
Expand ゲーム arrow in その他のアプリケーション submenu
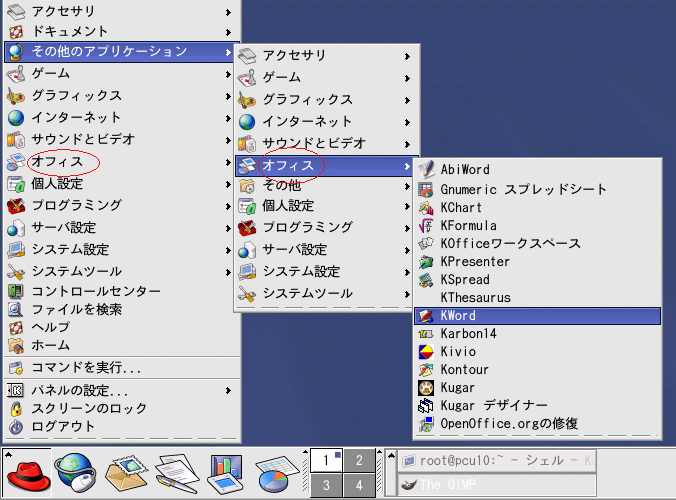[407, 78]
